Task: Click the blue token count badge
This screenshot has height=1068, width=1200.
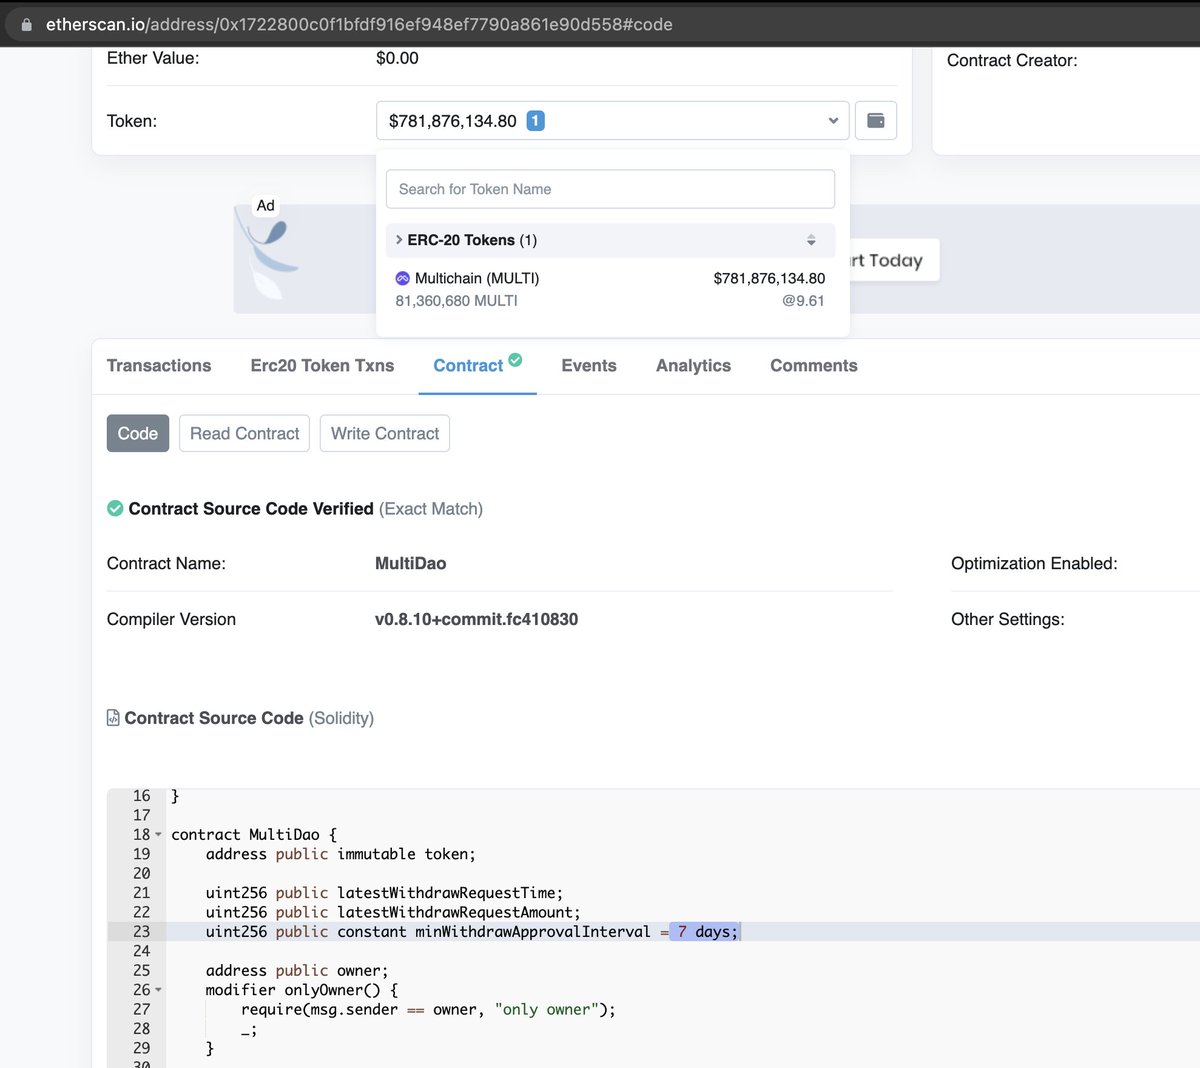Action: coord(536,120)
